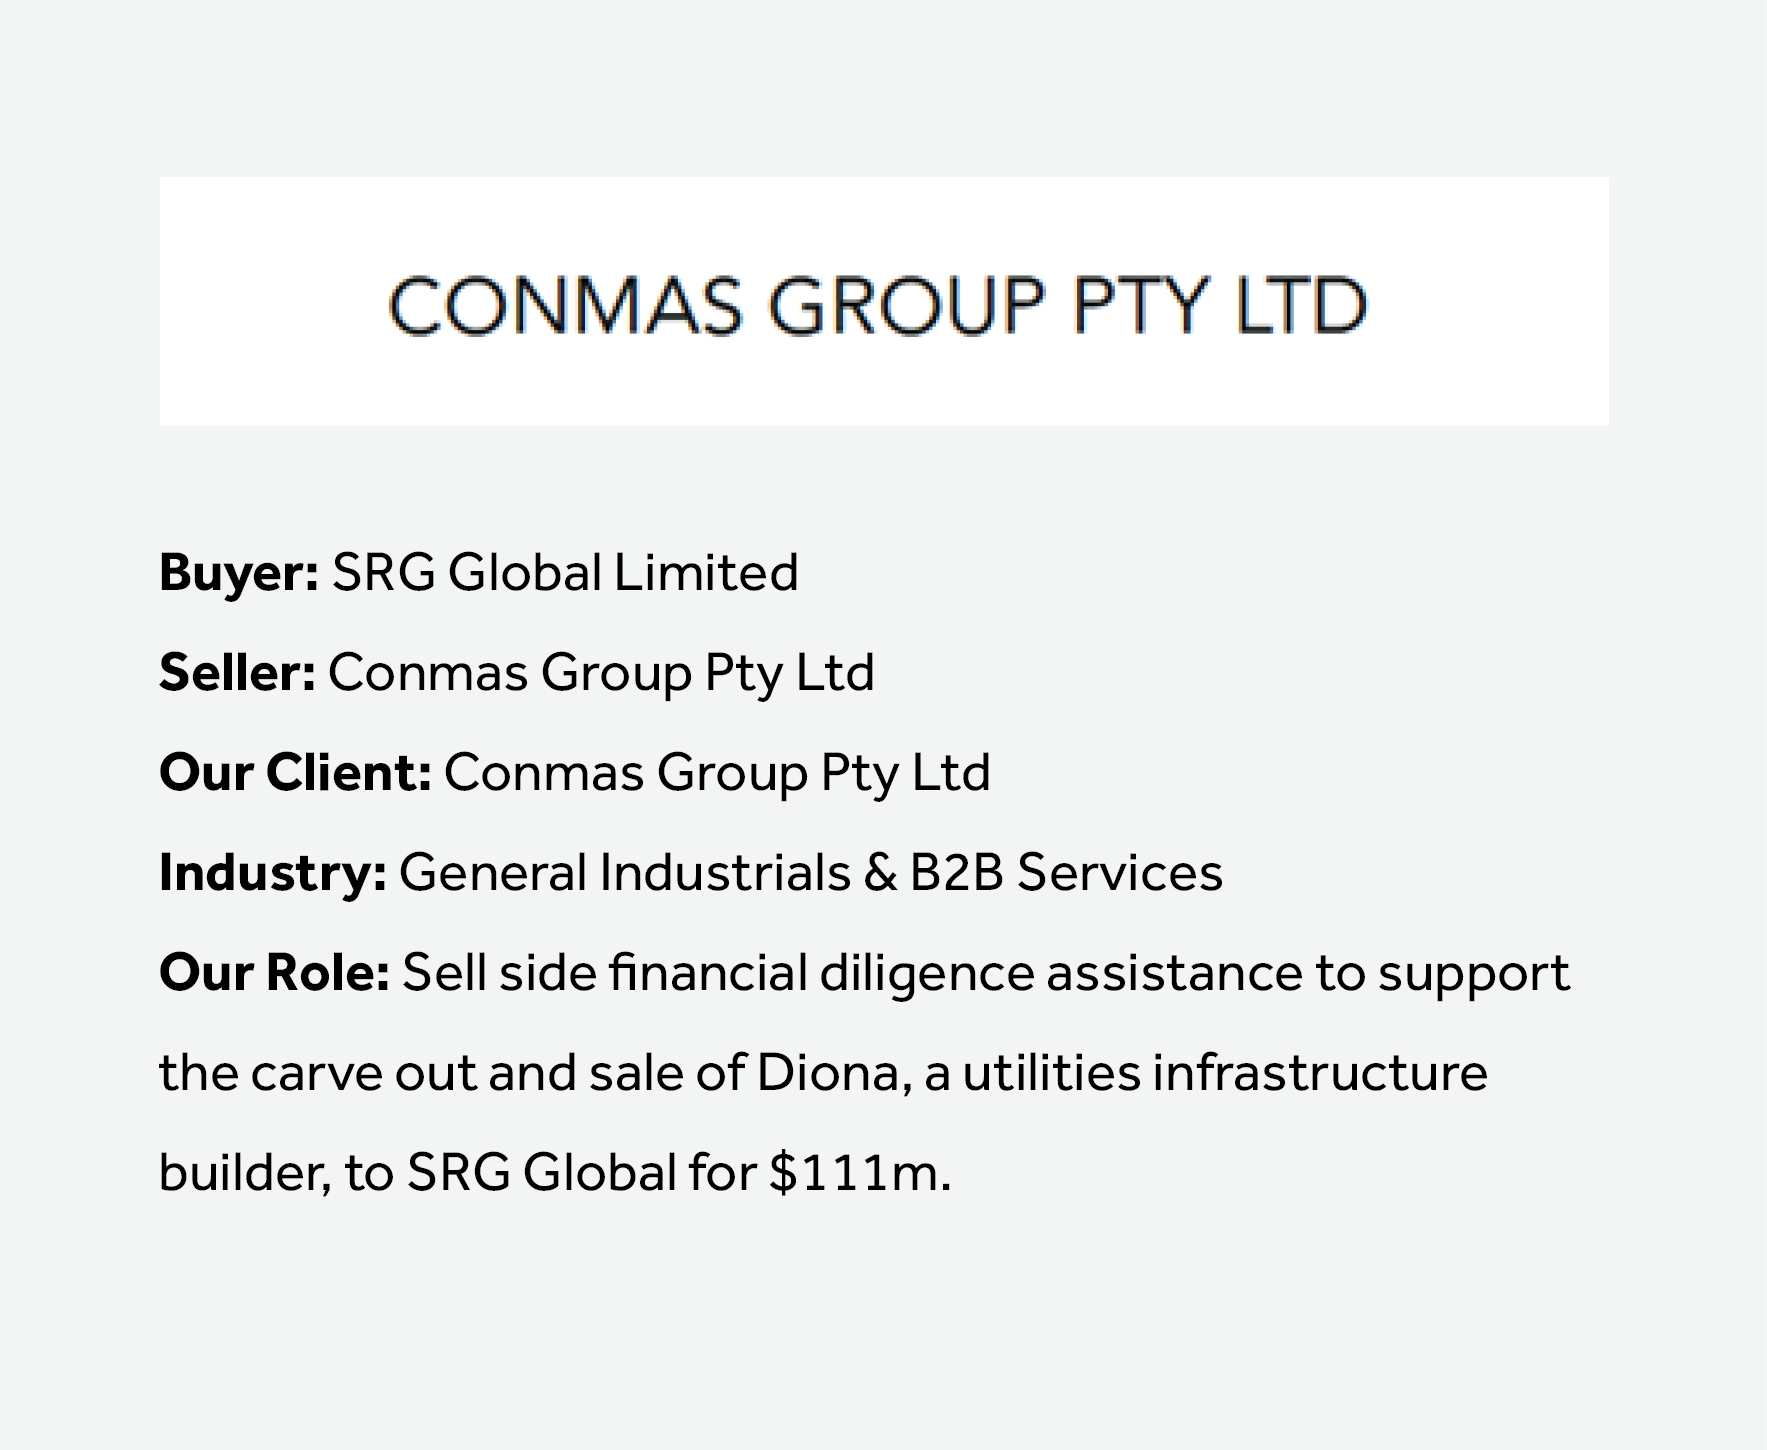The height and width of the screenshot is (1450, 1767).
Task: Click the word GROUP in the logo
Action: pos(906,305)
